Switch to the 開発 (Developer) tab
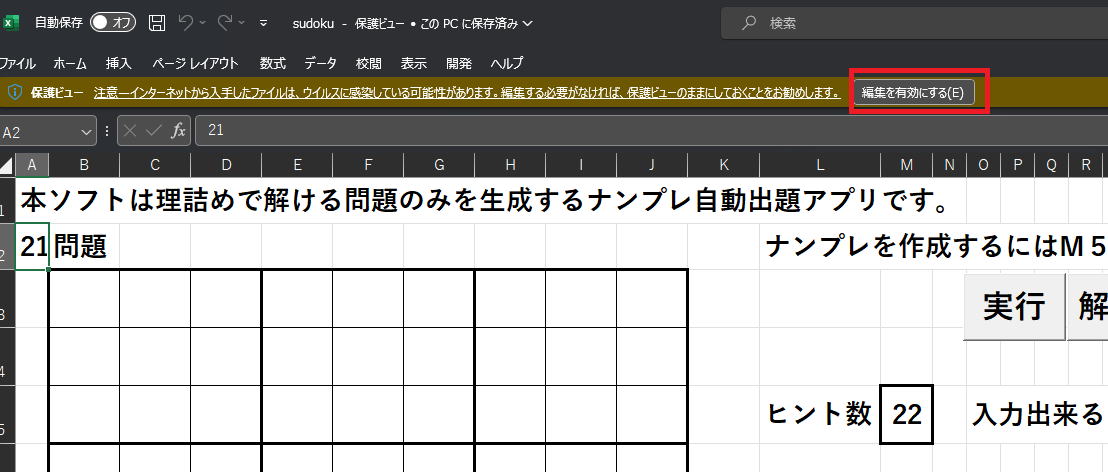The width and height of the screenshot is (1108, 472). [x=459, y=63]
